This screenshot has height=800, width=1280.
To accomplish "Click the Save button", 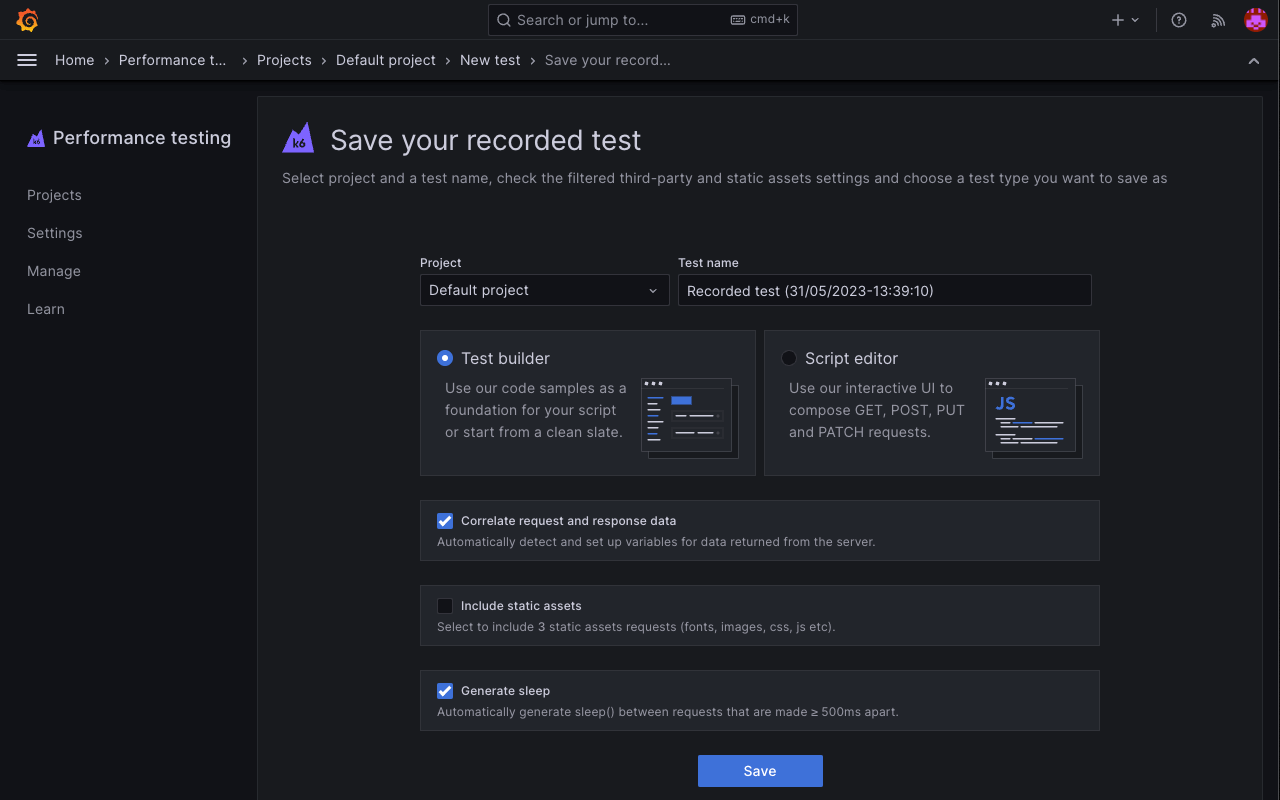I will (760, 771).
